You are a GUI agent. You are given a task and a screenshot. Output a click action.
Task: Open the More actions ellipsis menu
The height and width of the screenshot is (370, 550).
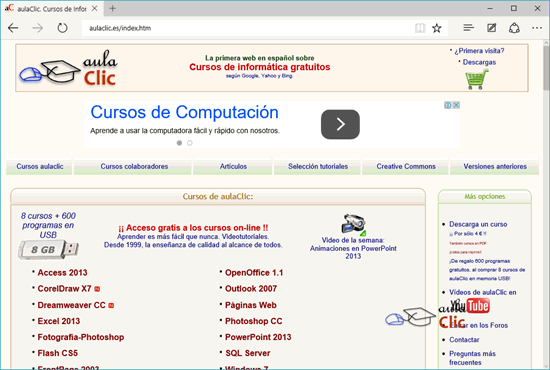tap(537, 28)
